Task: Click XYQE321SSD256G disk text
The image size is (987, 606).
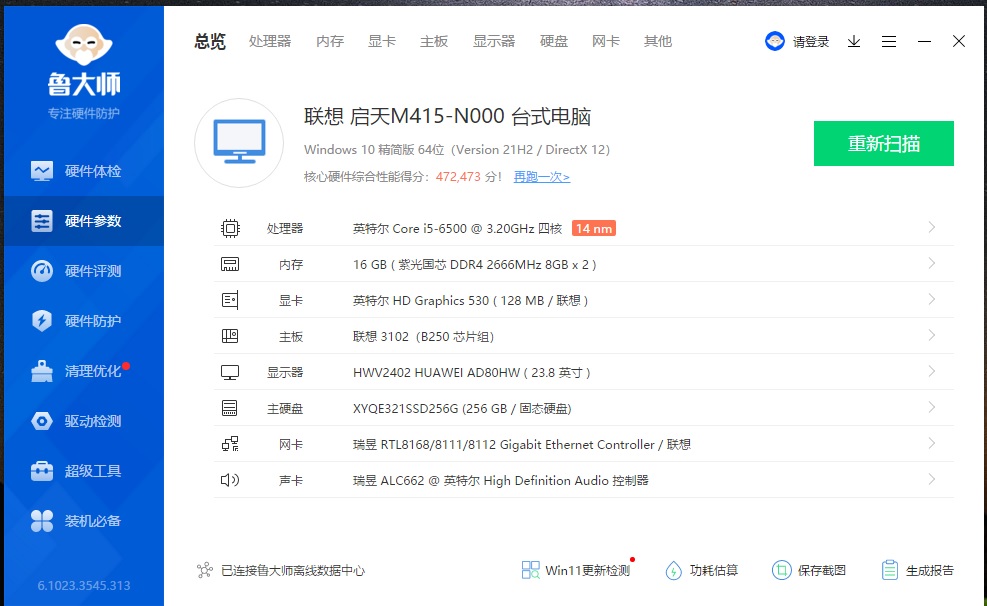Action: (x=462, y=408)
